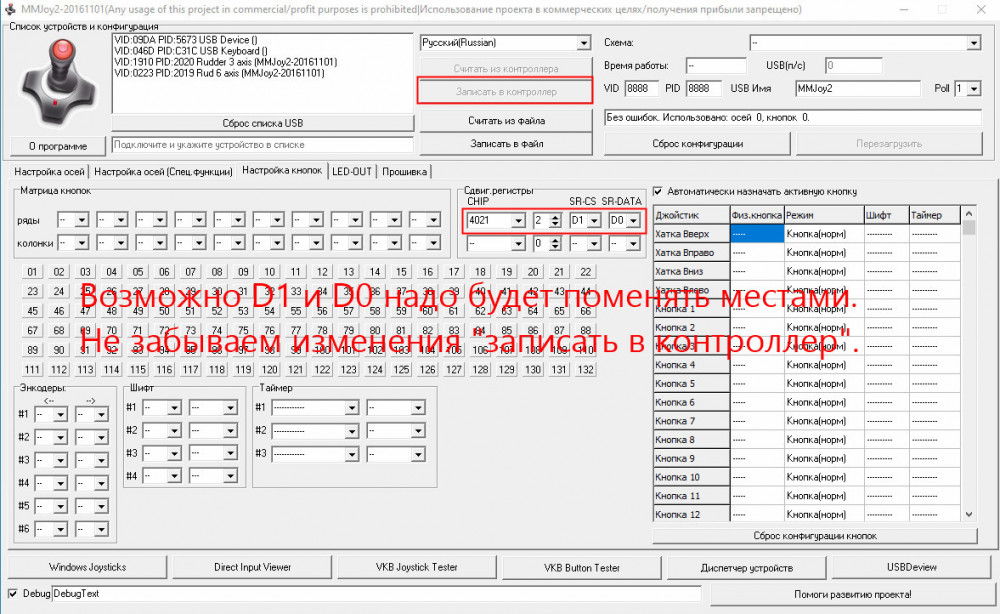Open the SR-CS D1 dropdown
Image resolution: width=1000 pixels, height=614 pixels.
tap(594, 221)
